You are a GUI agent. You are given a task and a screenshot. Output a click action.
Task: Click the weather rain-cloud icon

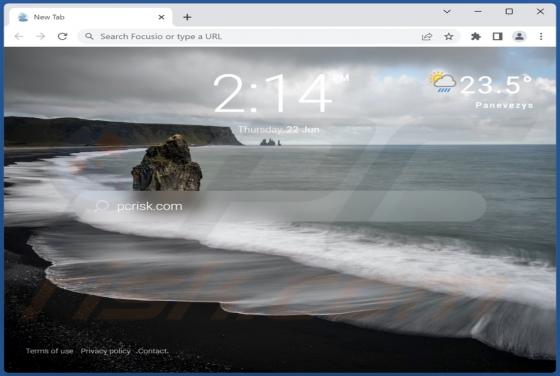tap(443, 82)
